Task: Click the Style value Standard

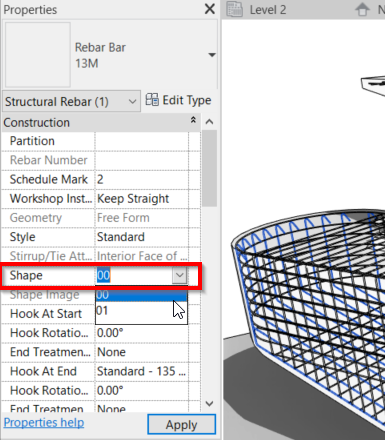Action: [x=142, y=237]
